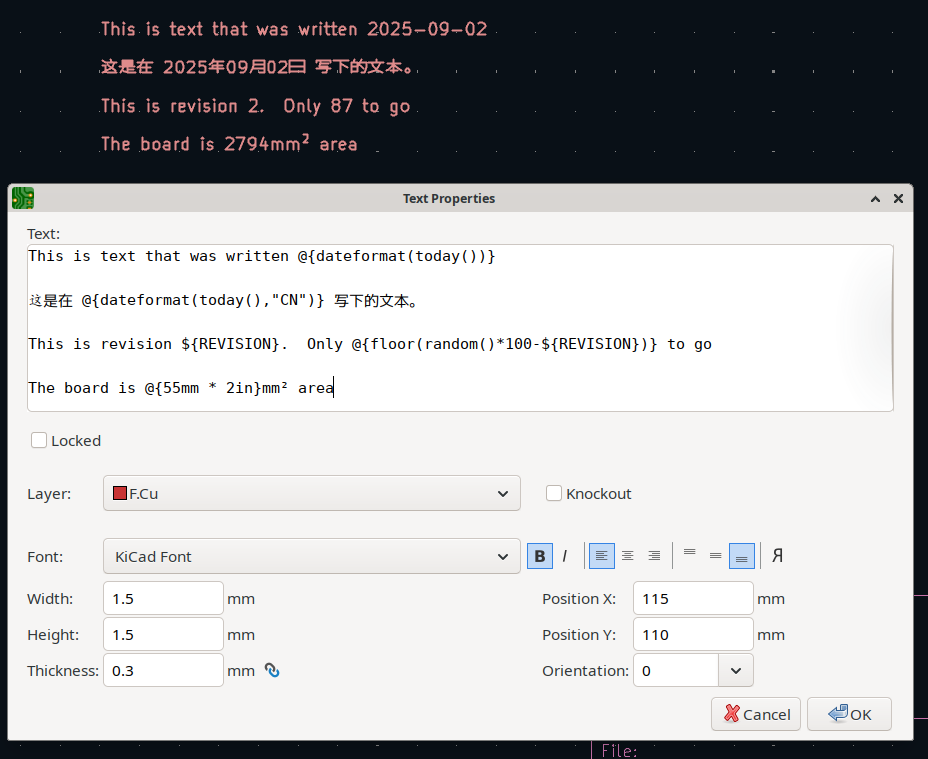
Task: Toggle the Bold text style button
Action: click(540, 556)
